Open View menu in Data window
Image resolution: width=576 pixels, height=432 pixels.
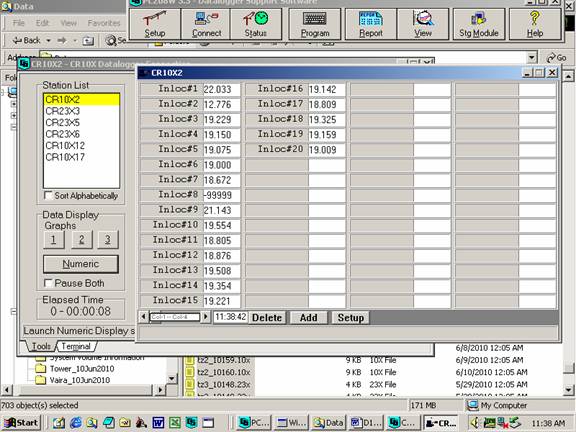69,23
